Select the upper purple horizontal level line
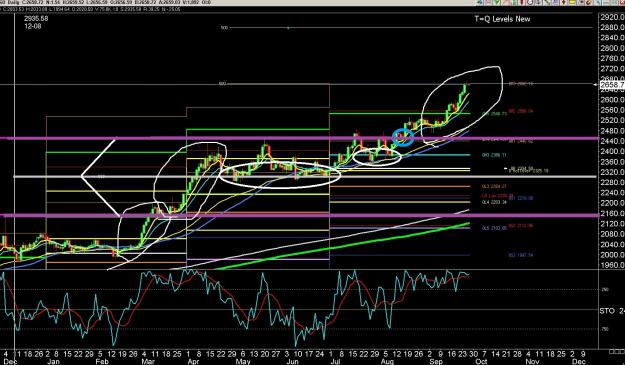This screenshot has height=365, width=625. (x=299, y=138)
